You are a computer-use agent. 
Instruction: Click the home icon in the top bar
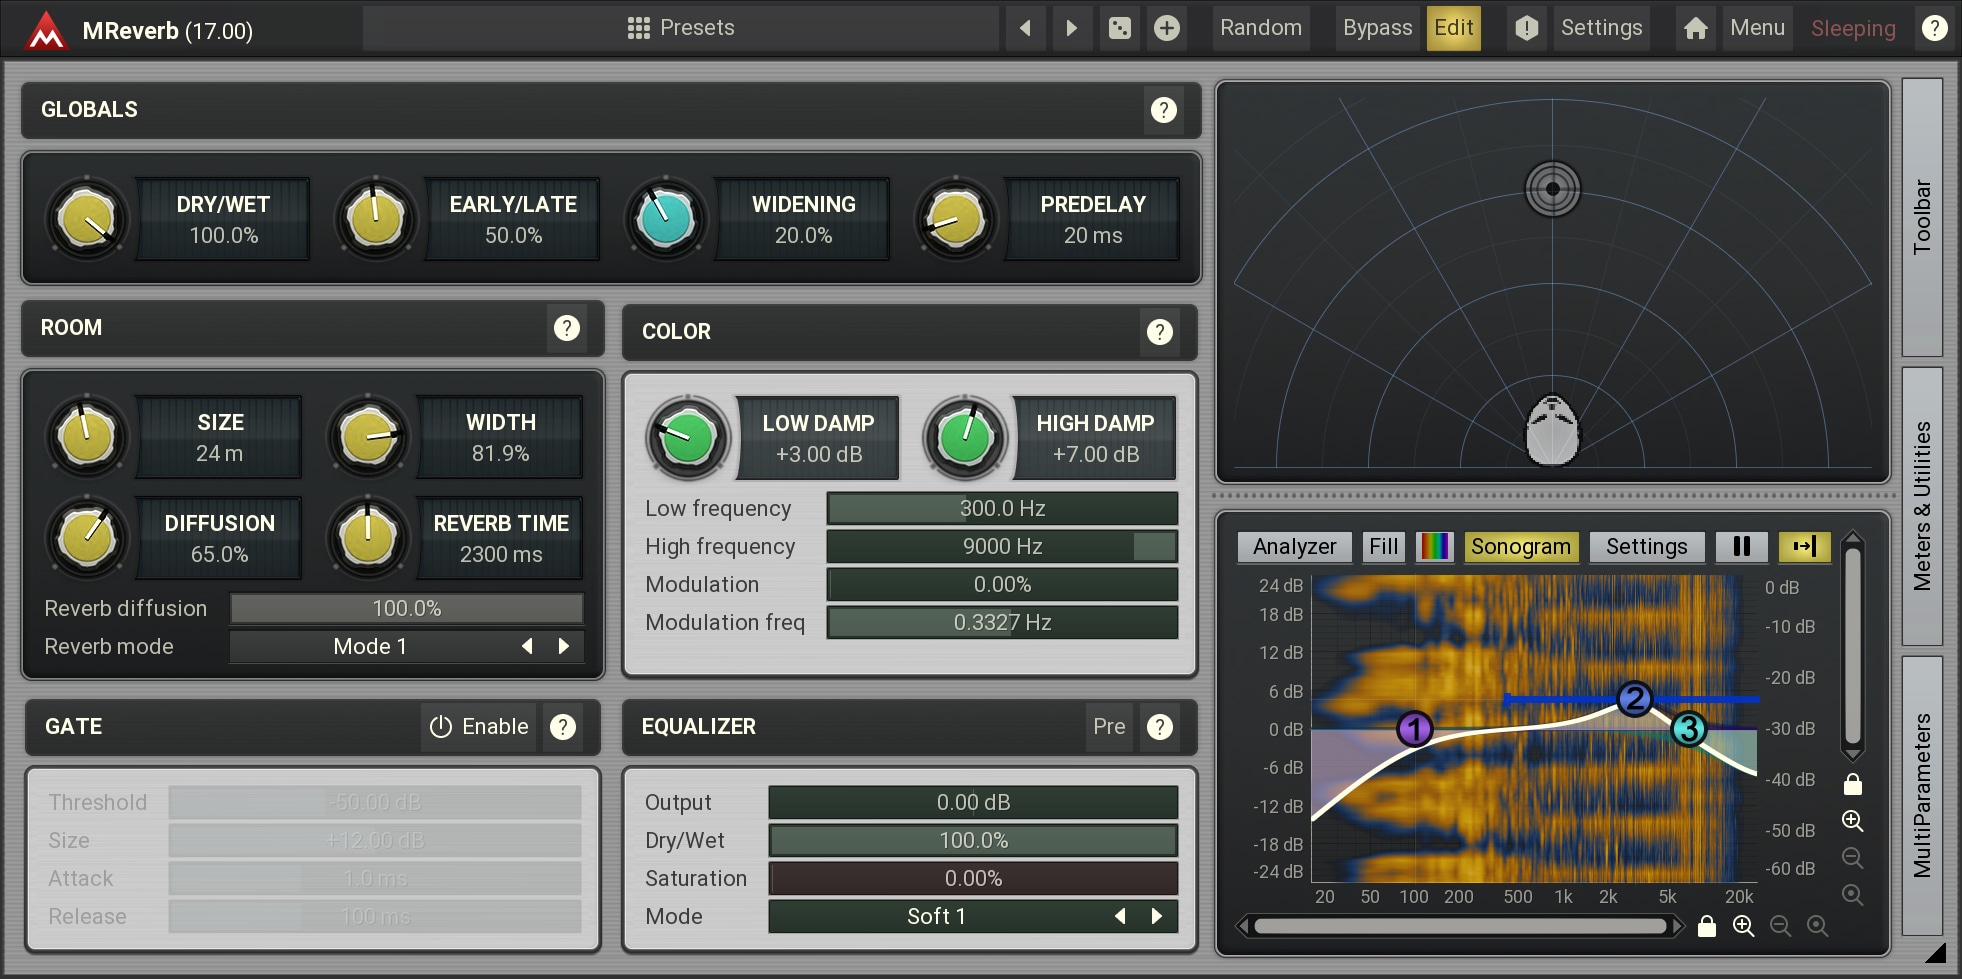click(1695, 28)
